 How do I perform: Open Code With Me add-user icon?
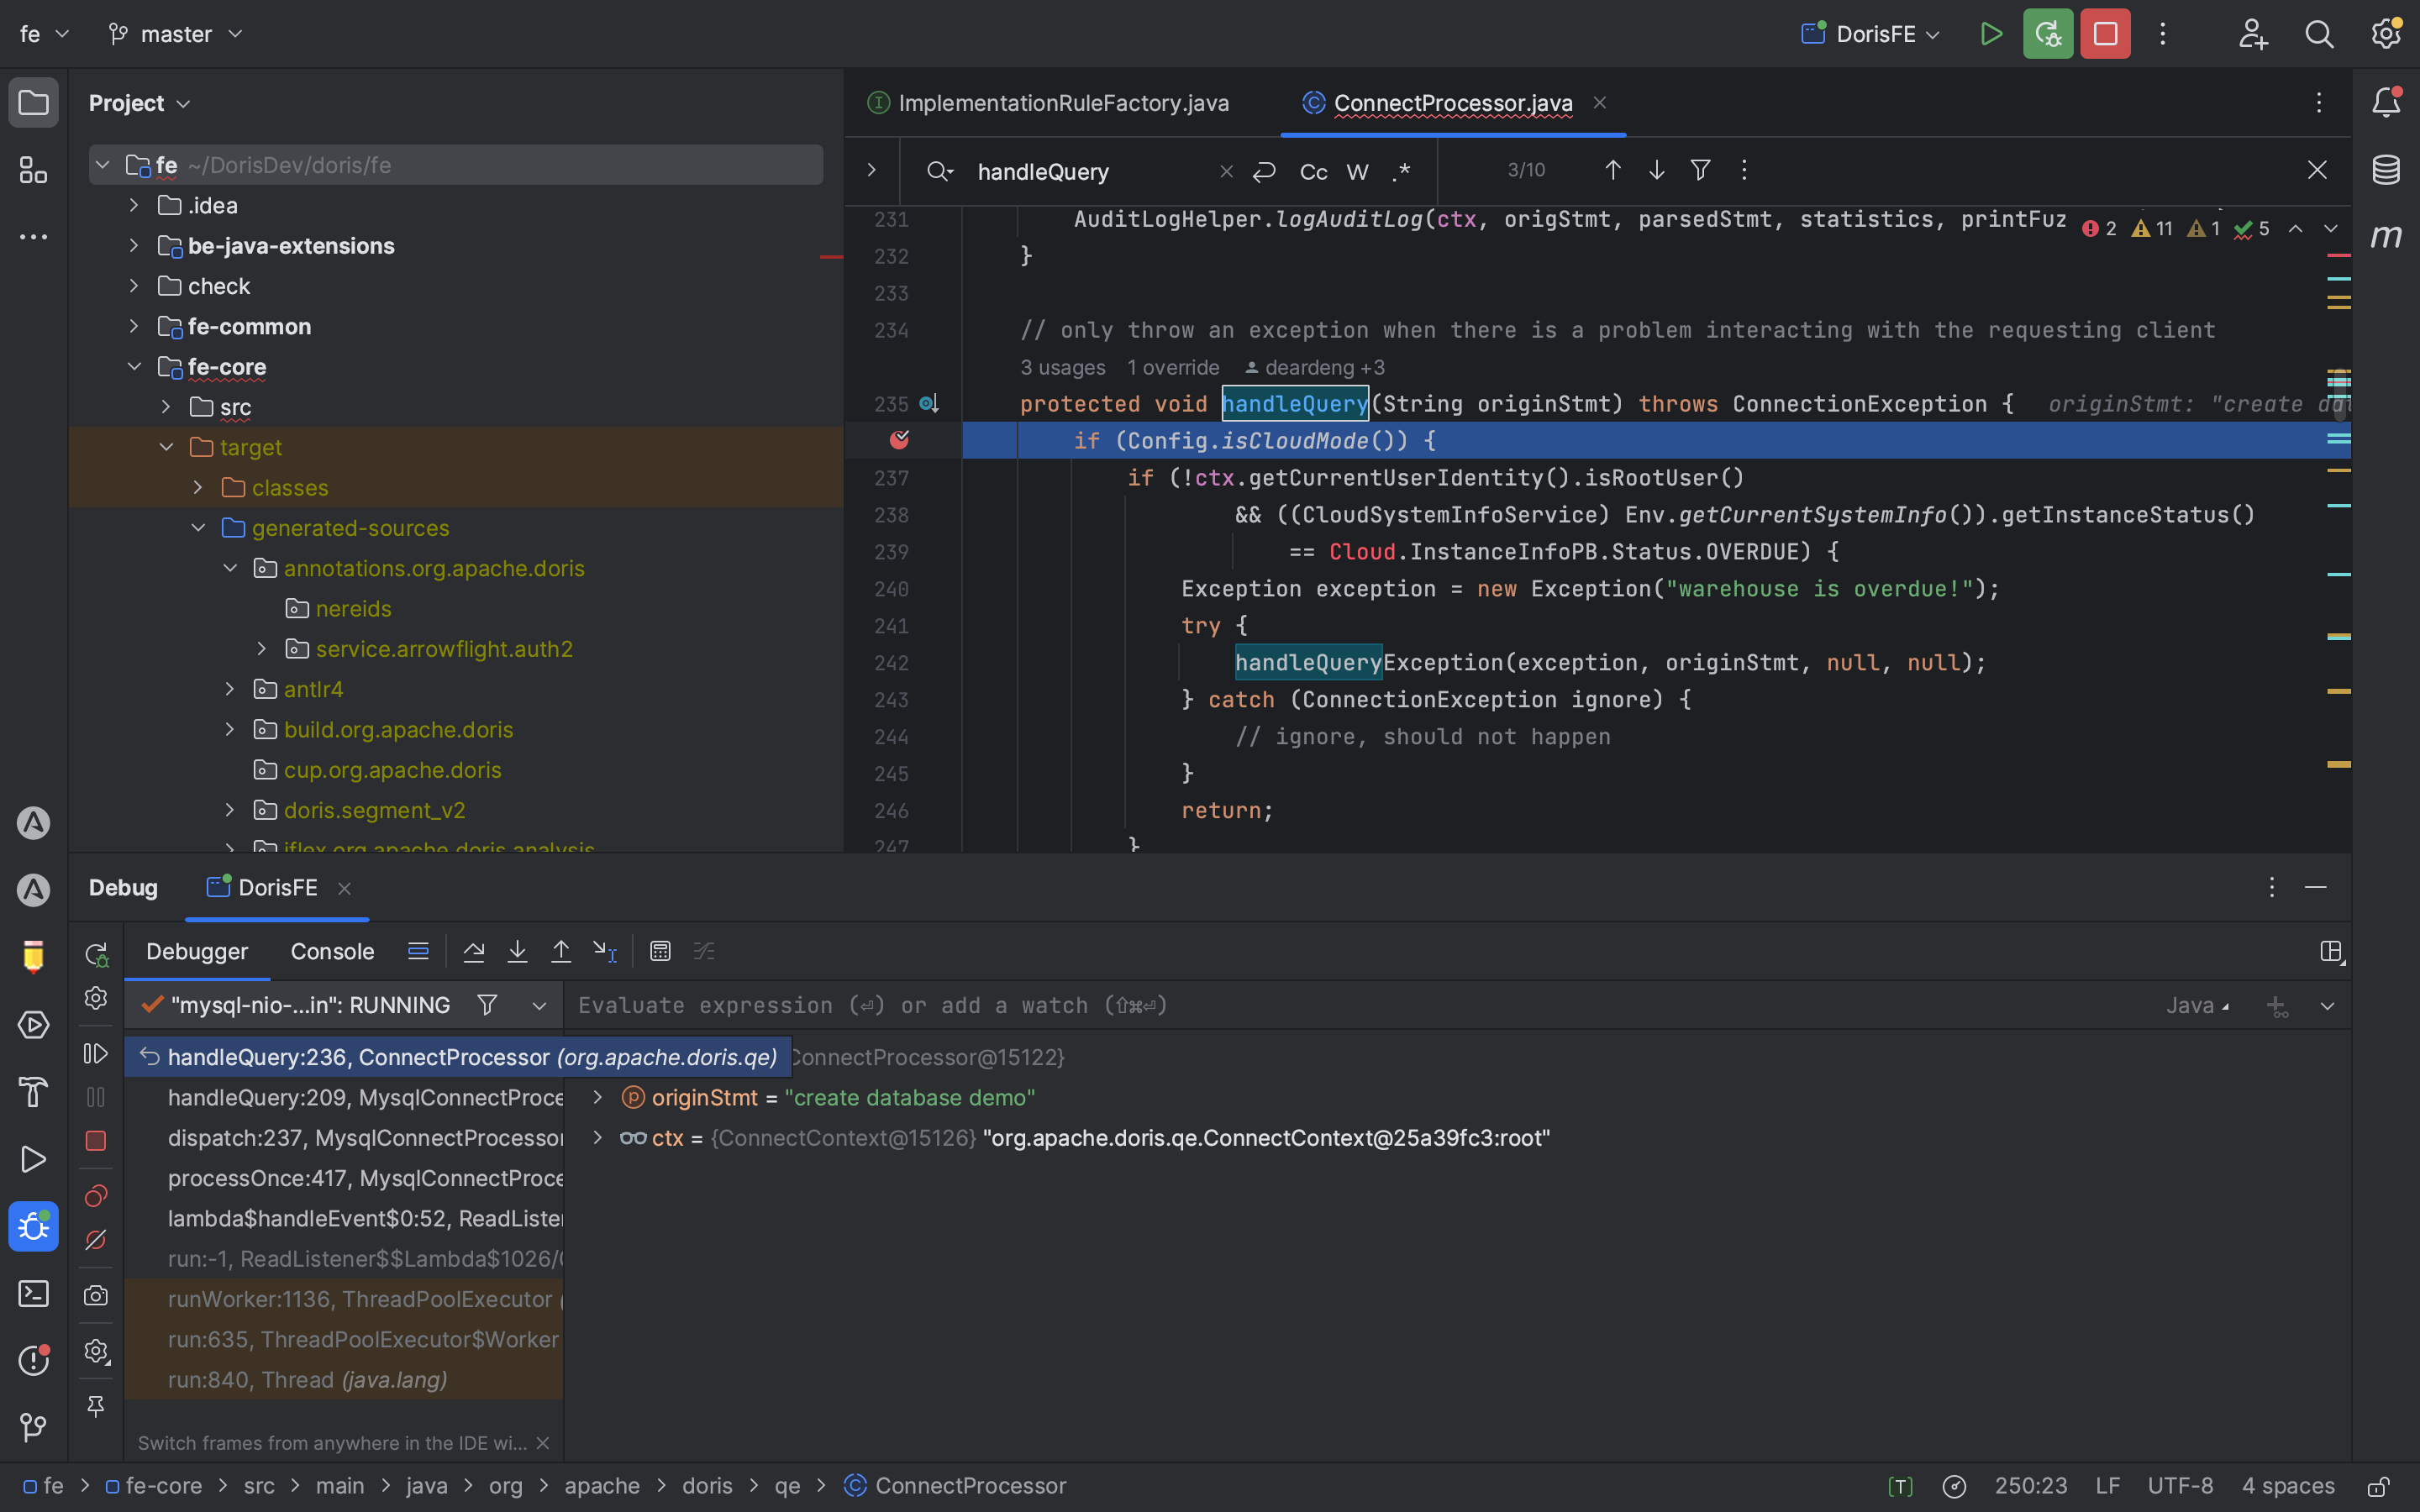coord(2252,34)
